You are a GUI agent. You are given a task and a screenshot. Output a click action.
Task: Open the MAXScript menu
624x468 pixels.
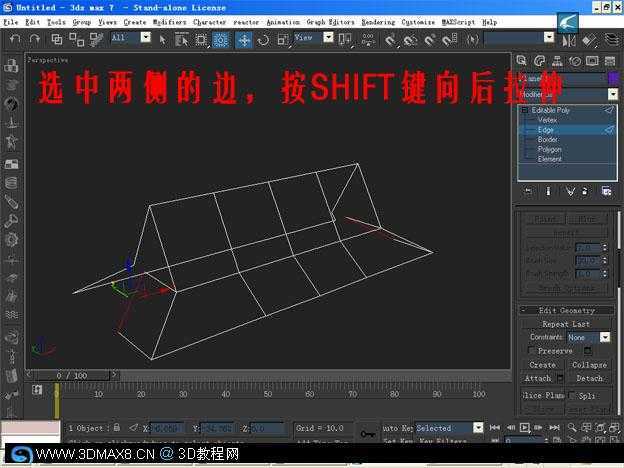point(458,22)
